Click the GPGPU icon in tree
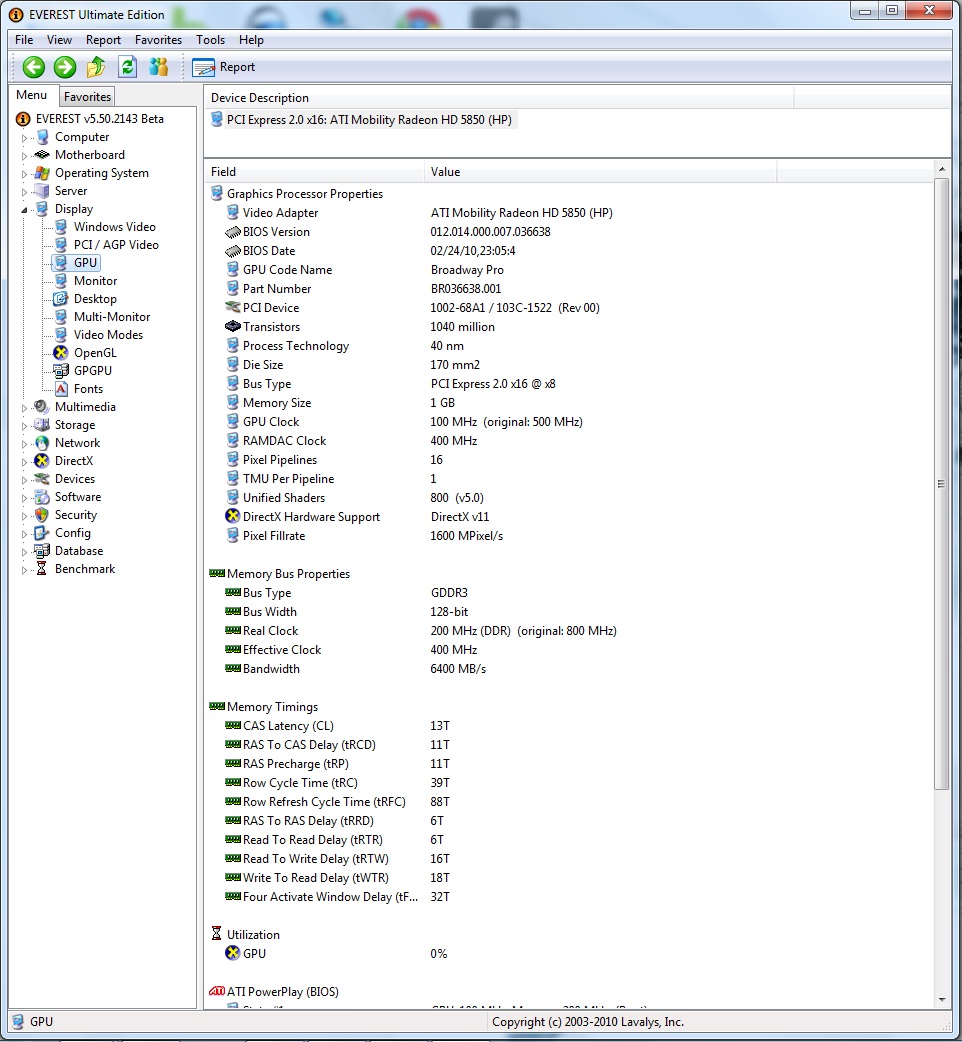 60,371
